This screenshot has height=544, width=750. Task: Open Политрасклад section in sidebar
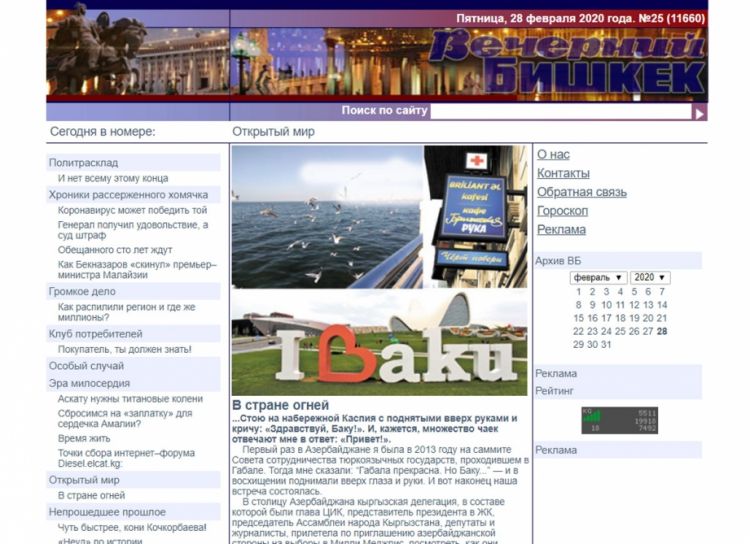(83, 162)
